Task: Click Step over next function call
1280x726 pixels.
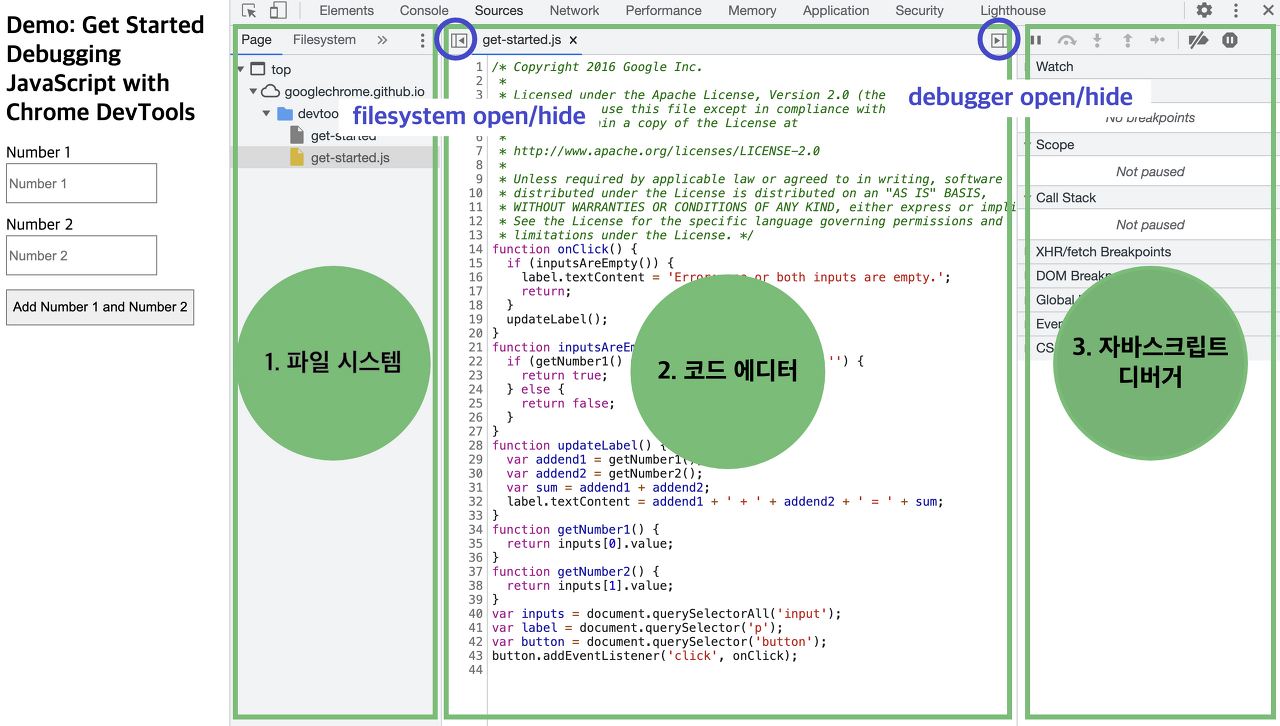Action: point(1067,40)
